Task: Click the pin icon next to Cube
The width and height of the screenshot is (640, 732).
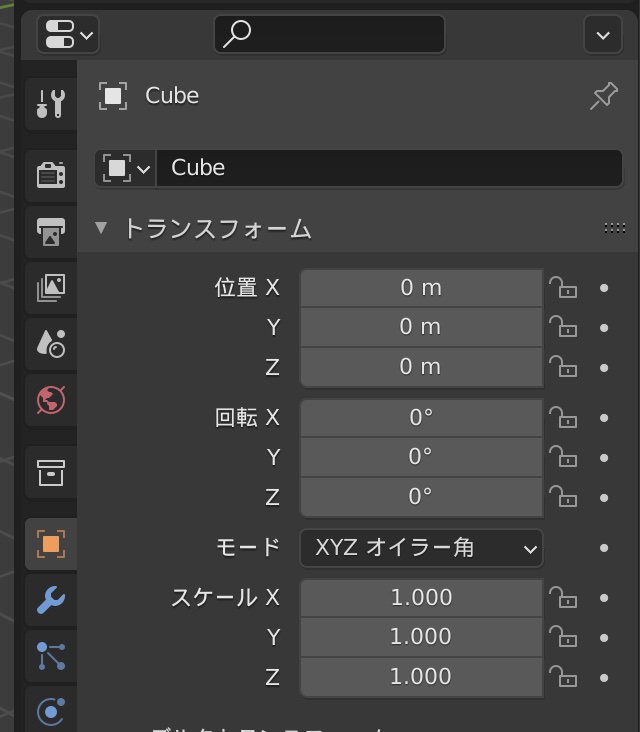Action: 603,96
